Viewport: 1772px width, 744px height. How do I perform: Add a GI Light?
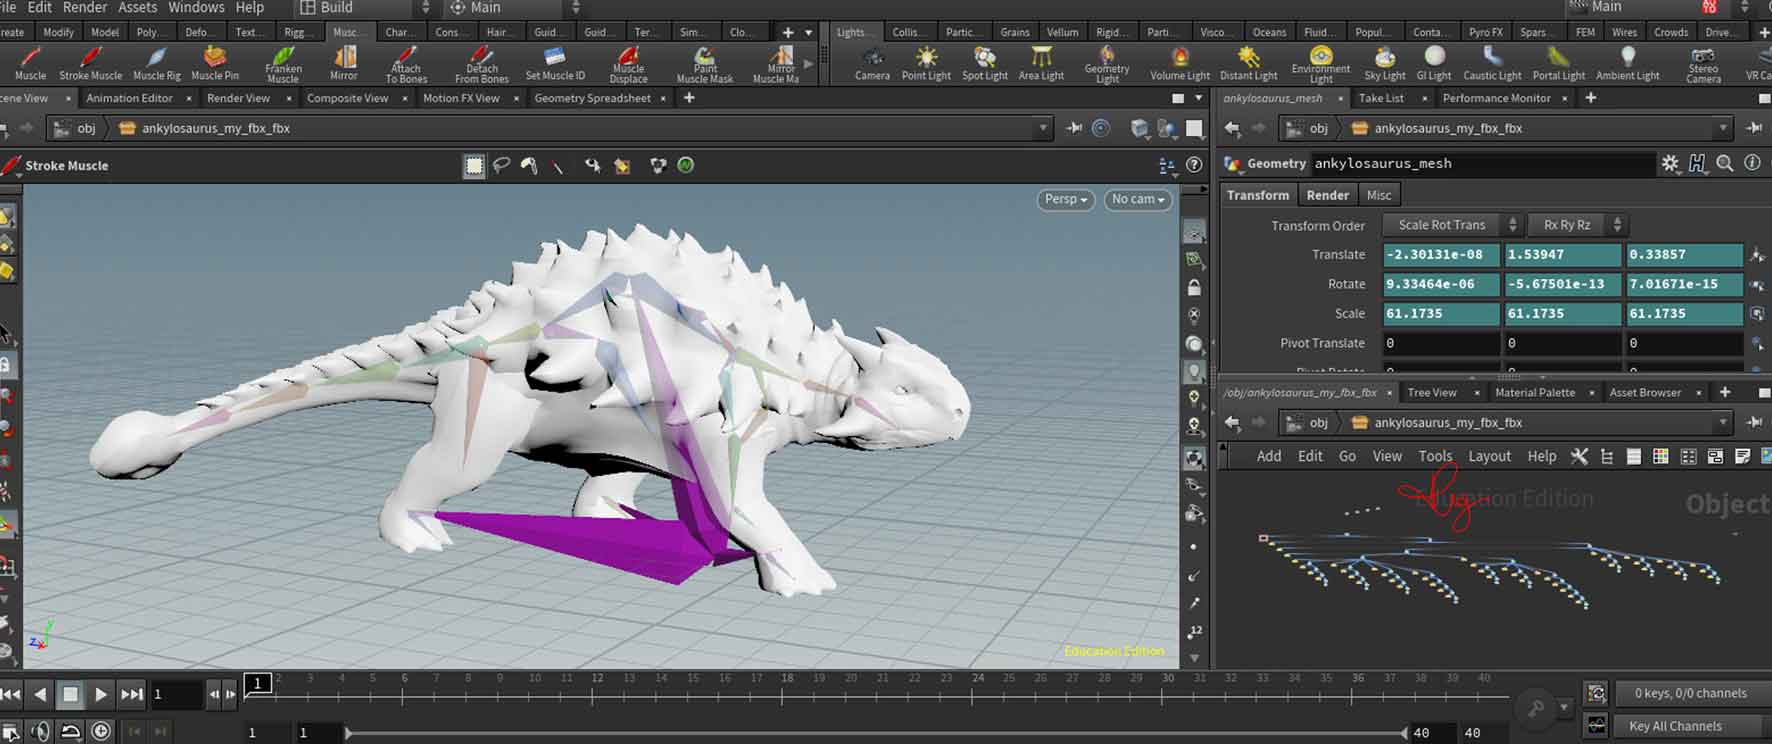pyautogui.click(x=1434, y=64)
